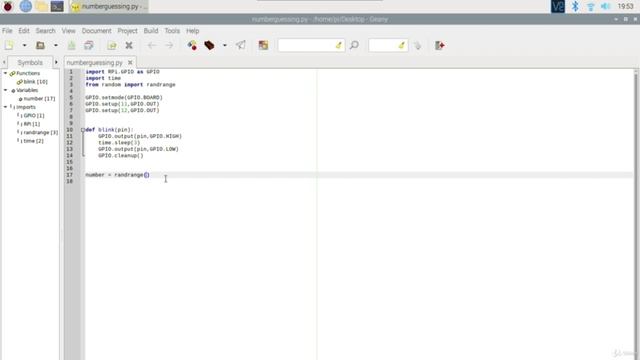Viewport: 640px width, 360px height.
Task: Launch the web browser from taskbar
Action: [25, 6]
